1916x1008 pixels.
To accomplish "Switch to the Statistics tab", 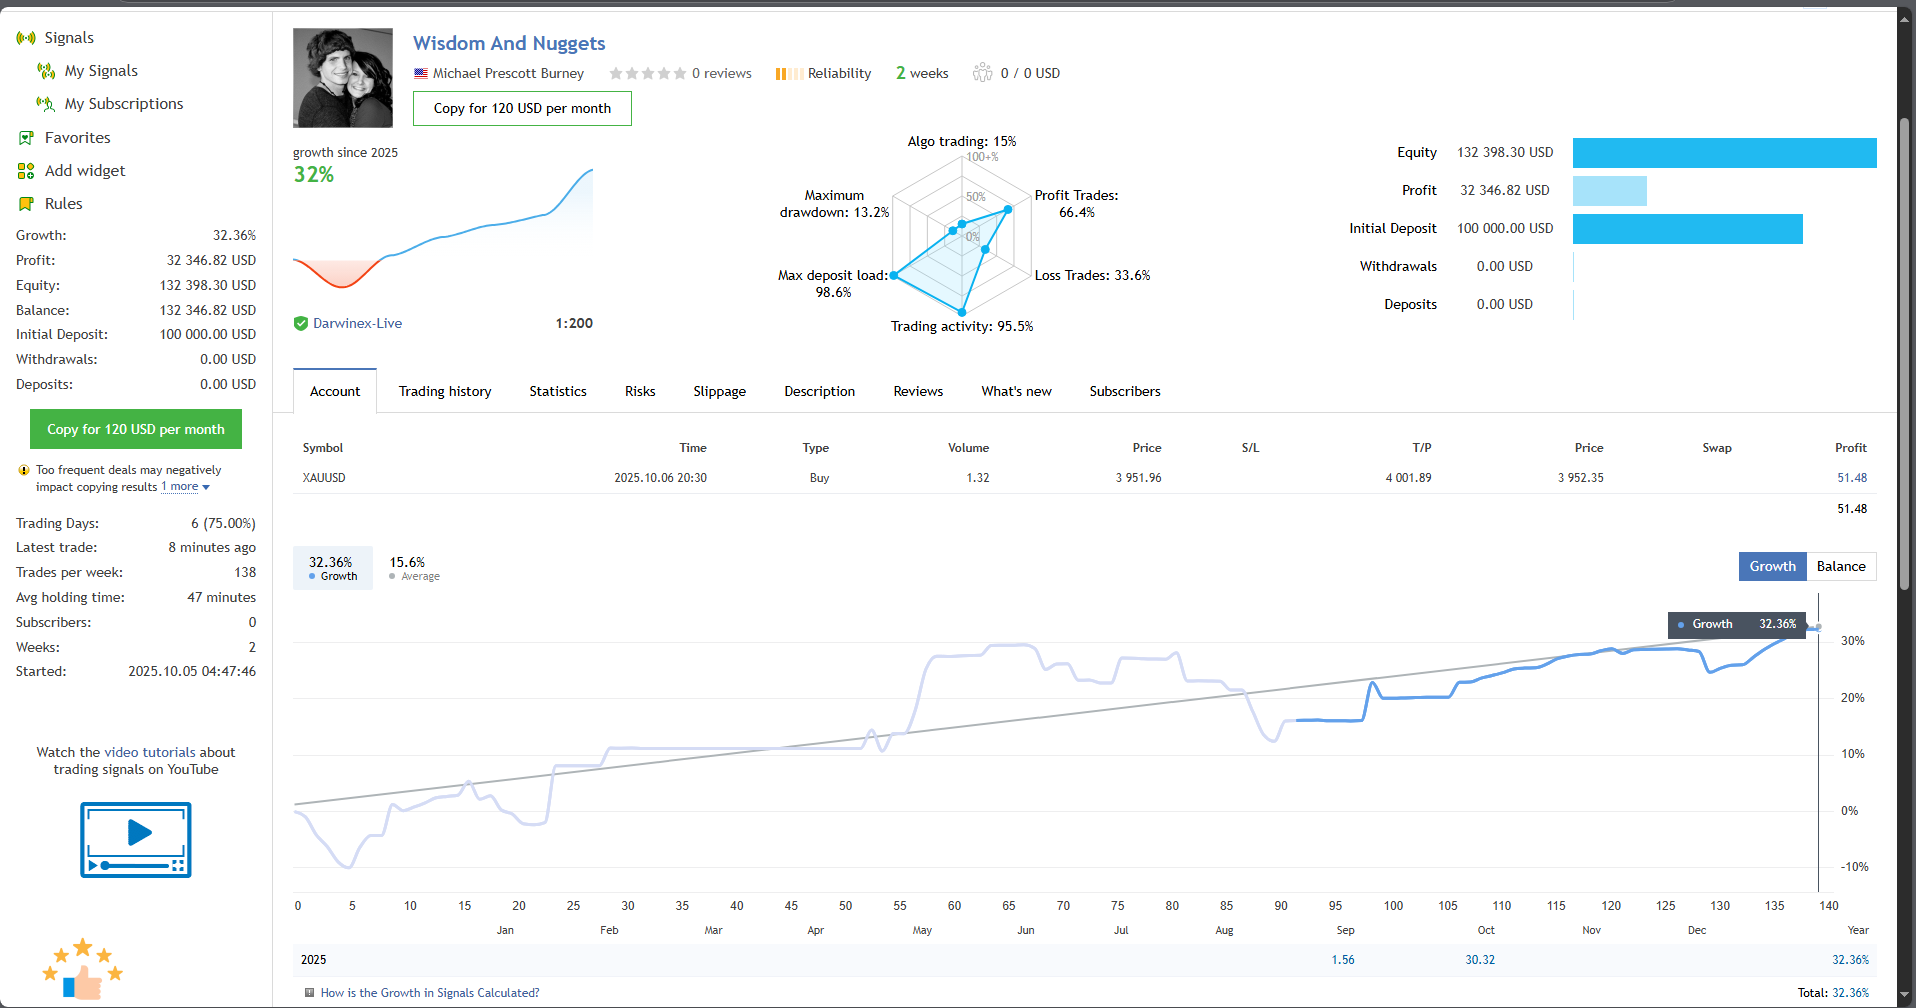I will (x=558, y=391).
